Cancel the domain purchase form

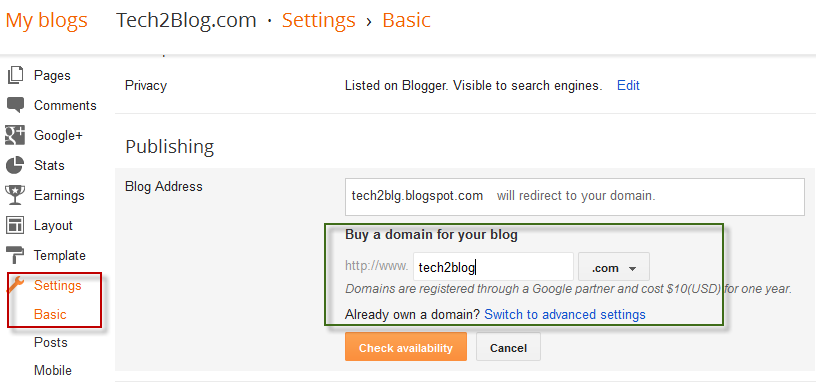click(x=508, y=347)
